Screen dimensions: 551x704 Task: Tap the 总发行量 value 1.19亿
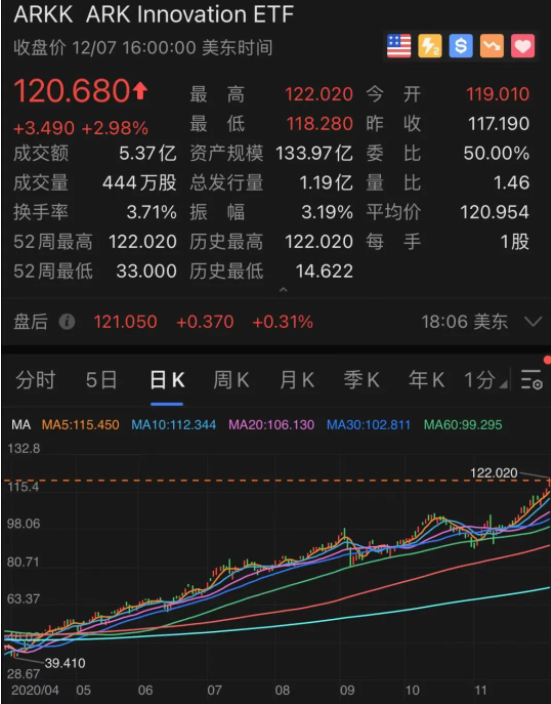click(x=326, y=183)
